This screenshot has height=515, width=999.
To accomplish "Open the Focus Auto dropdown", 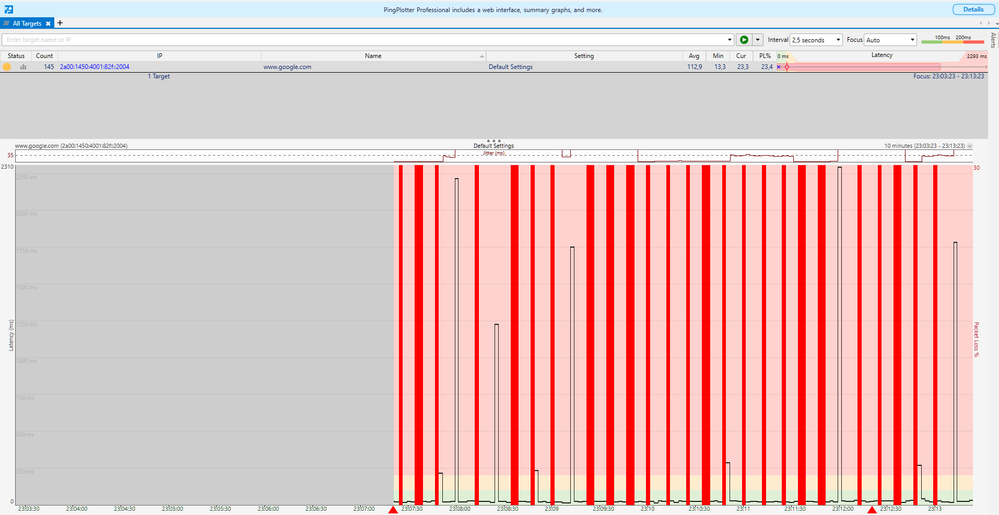I will tap(890, 40).
